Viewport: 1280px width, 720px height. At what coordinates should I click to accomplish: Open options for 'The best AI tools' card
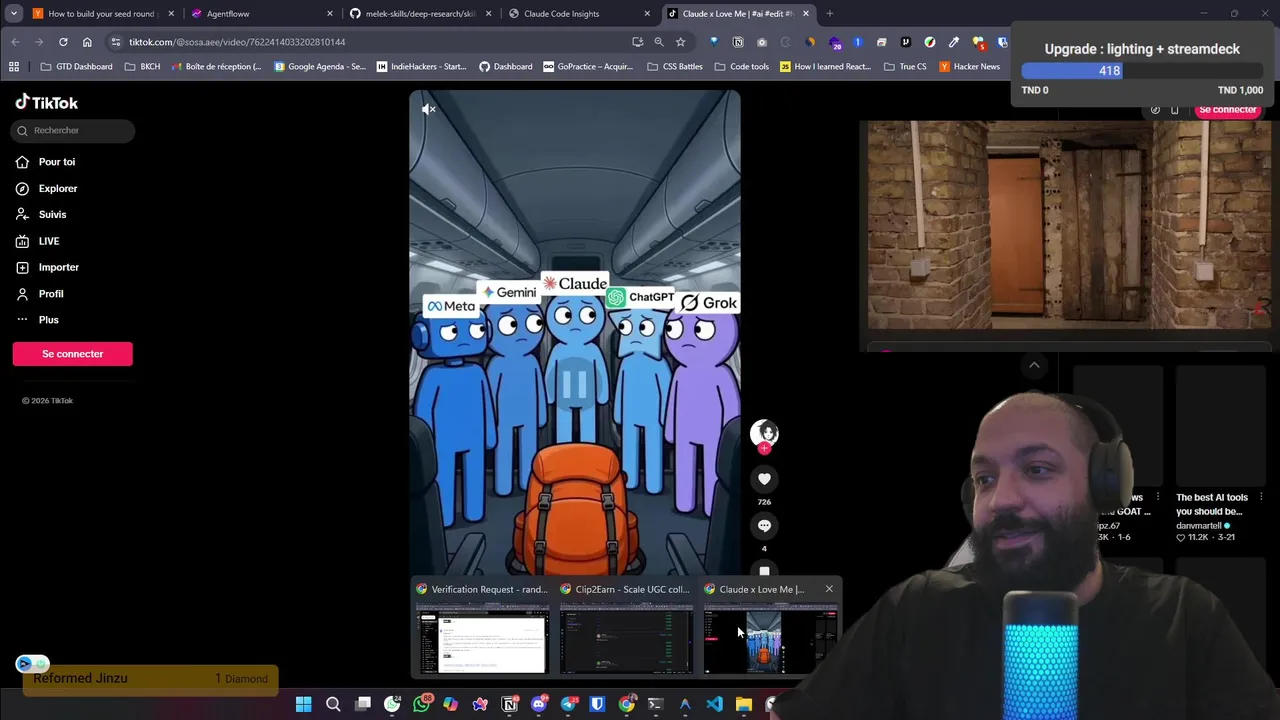(1261, 497)
